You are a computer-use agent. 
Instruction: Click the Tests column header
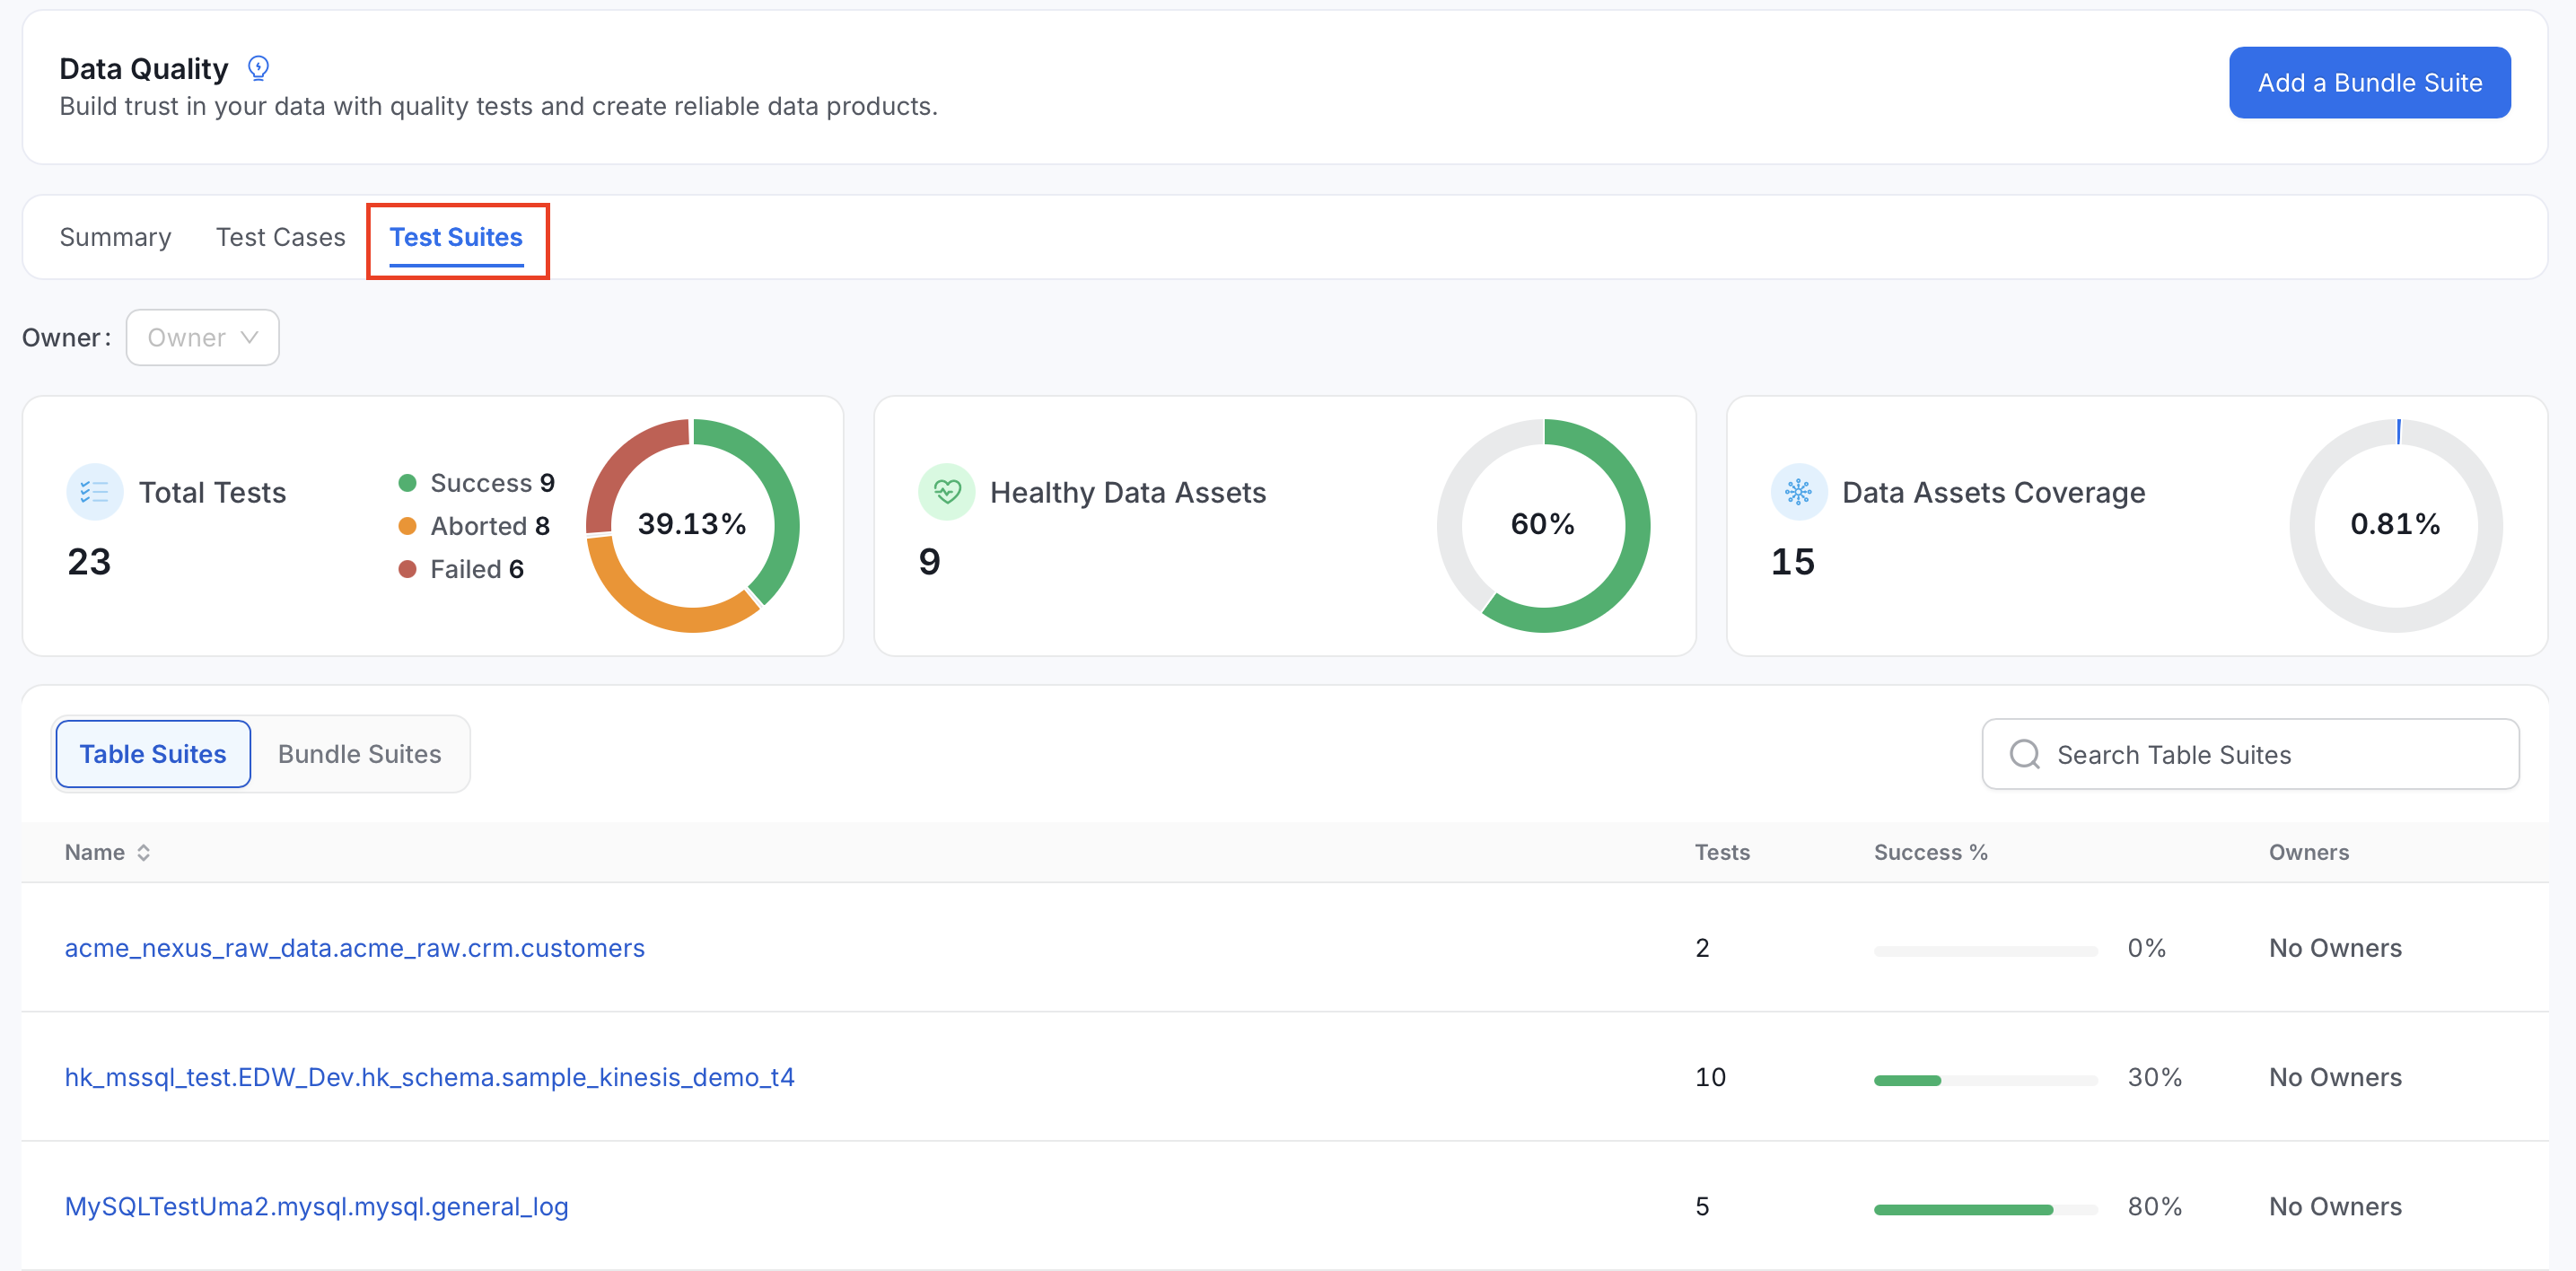tap(1722, 853)
